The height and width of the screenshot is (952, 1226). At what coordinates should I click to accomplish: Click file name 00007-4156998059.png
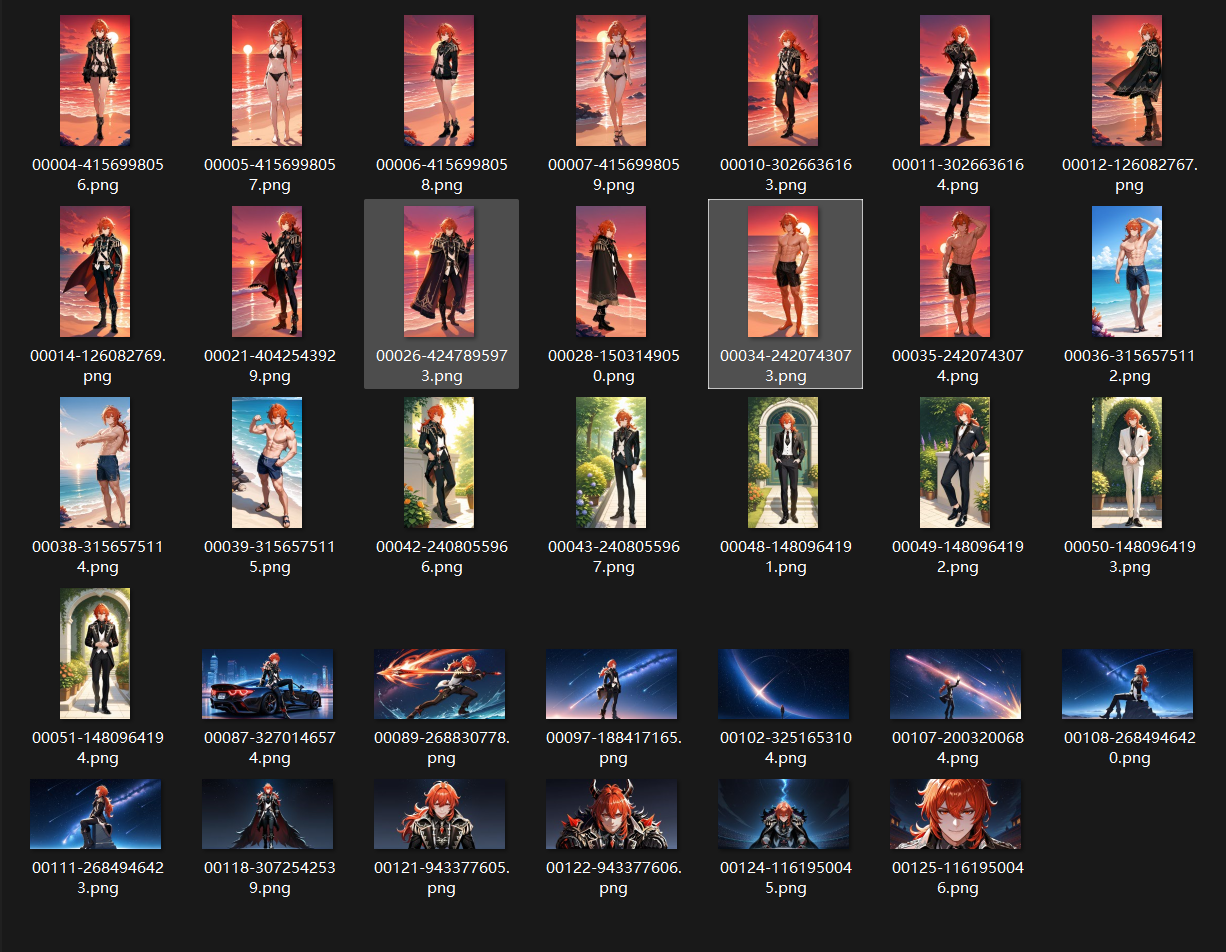click(613, 175)
